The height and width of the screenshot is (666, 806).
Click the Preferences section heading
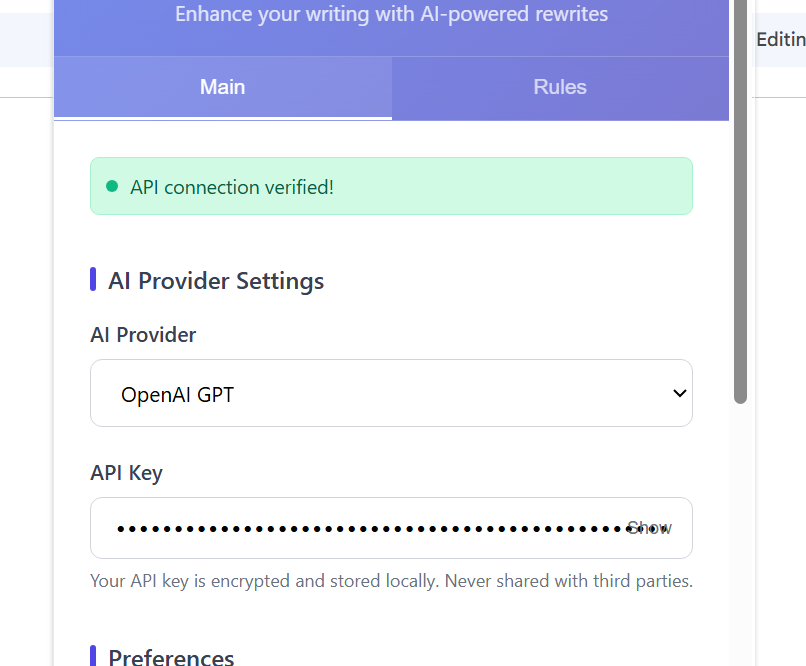[x=171, y=657]
